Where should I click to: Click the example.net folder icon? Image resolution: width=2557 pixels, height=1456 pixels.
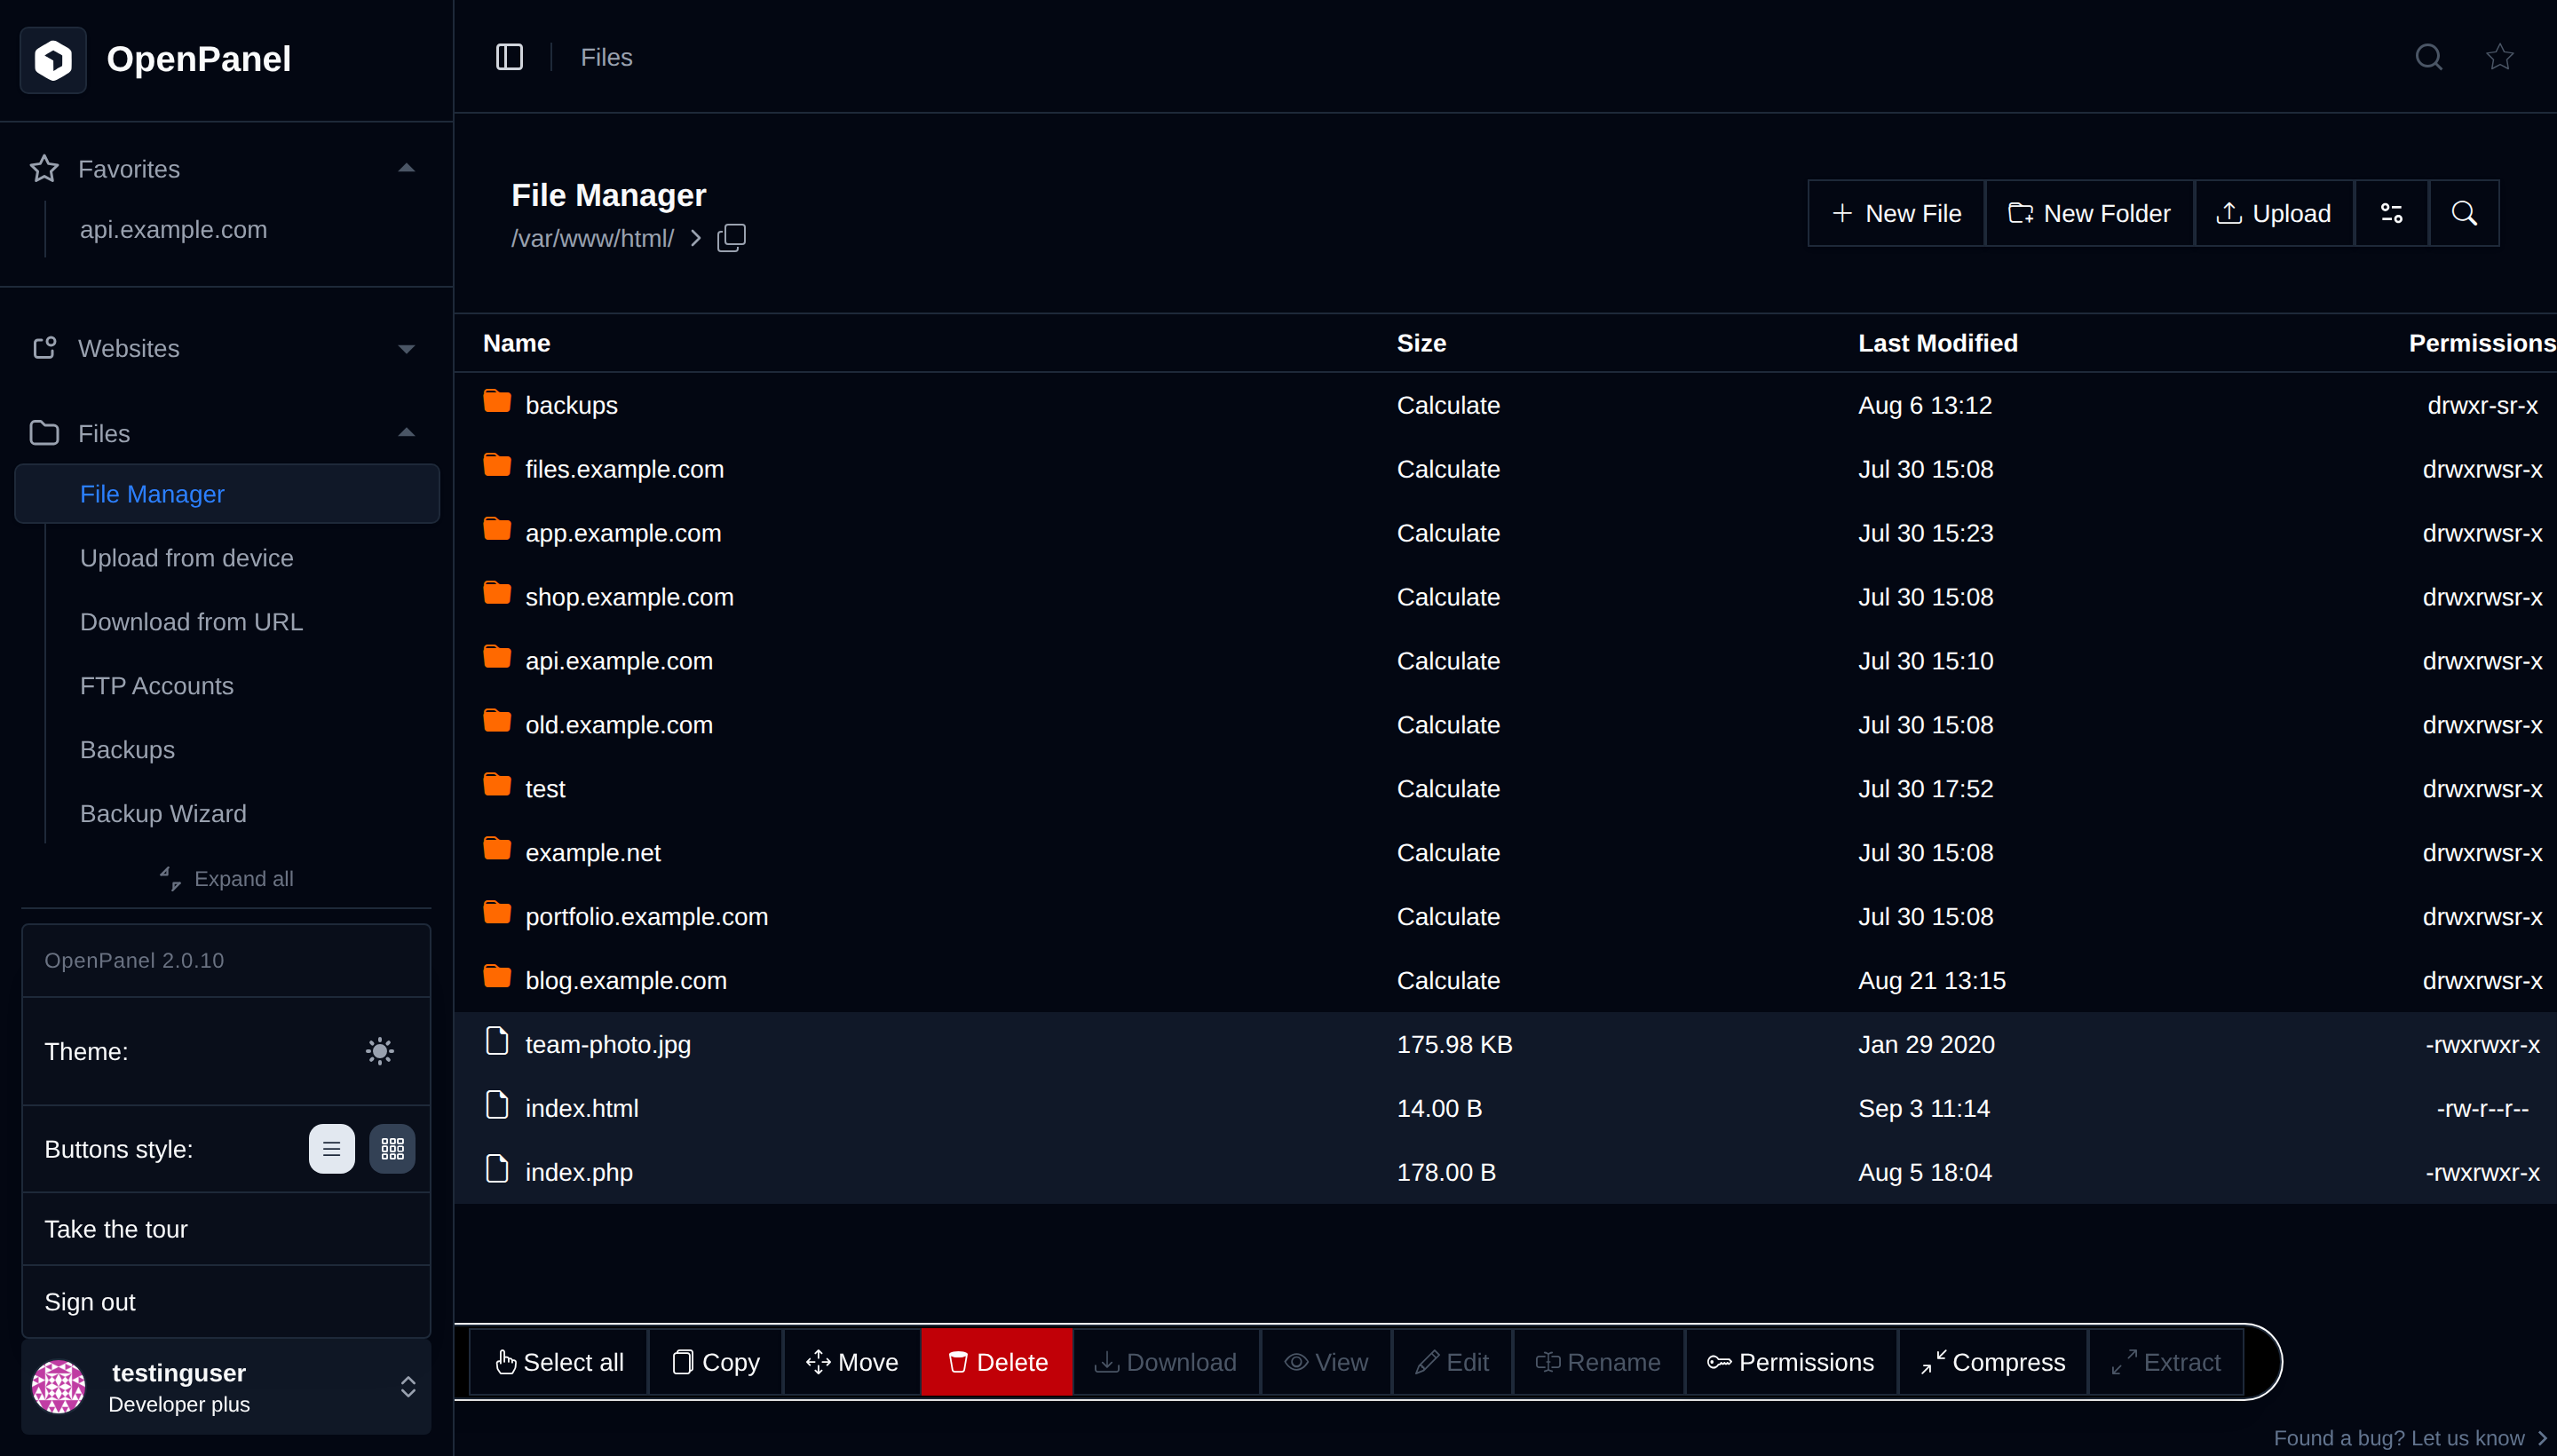click(x=497, y=850)
